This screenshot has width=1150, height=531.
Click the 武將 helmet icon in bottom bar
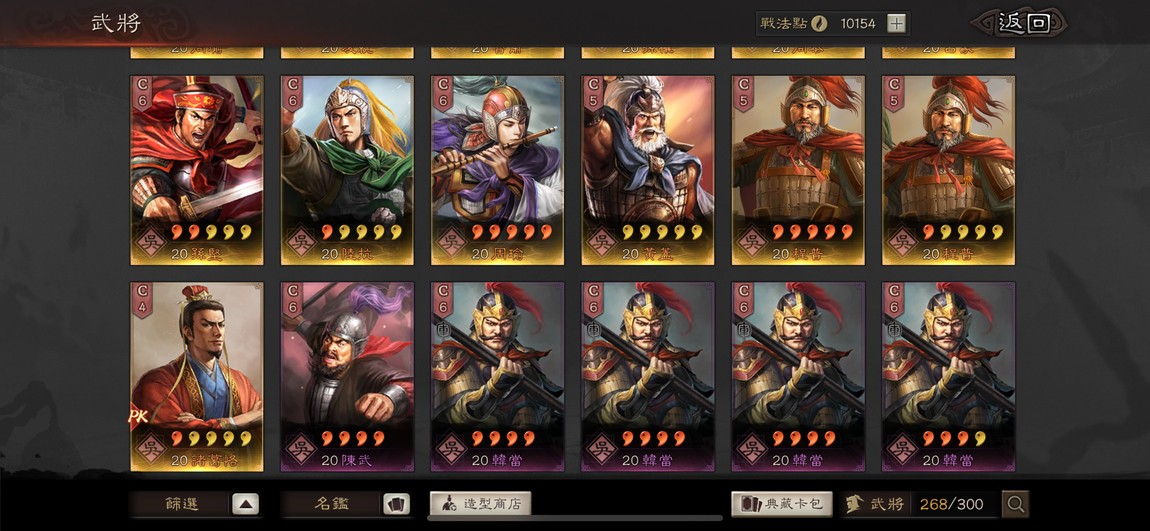point(853,504)
